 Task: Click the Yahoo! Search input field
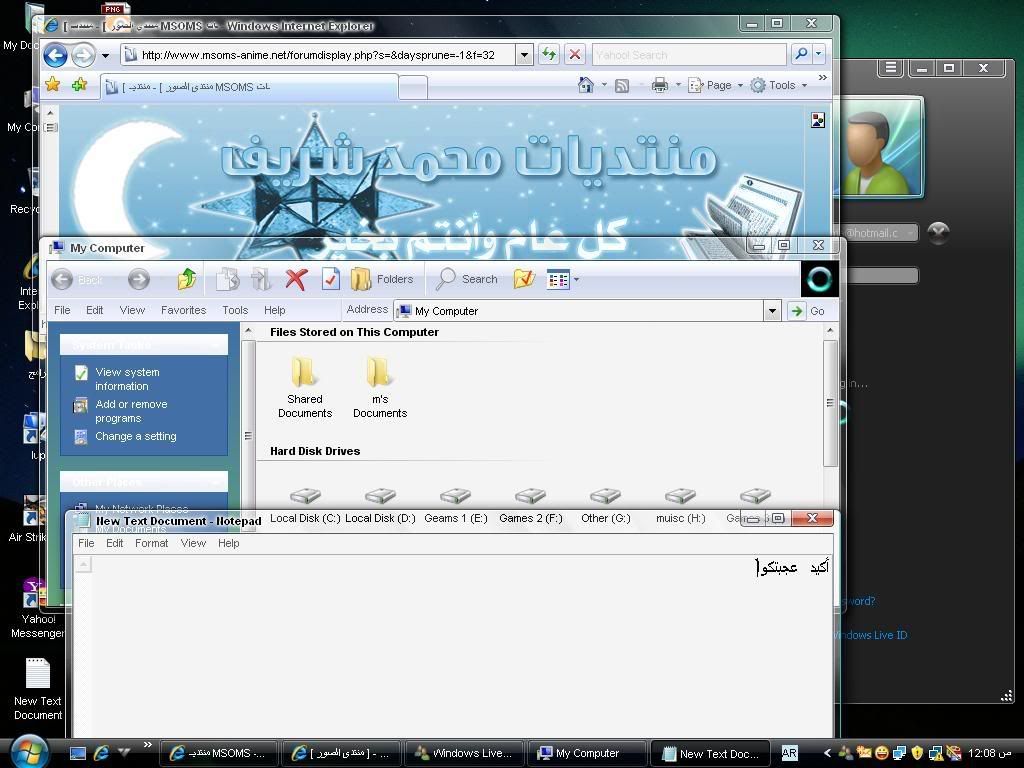pyautogui.click(x=688, y=55)
